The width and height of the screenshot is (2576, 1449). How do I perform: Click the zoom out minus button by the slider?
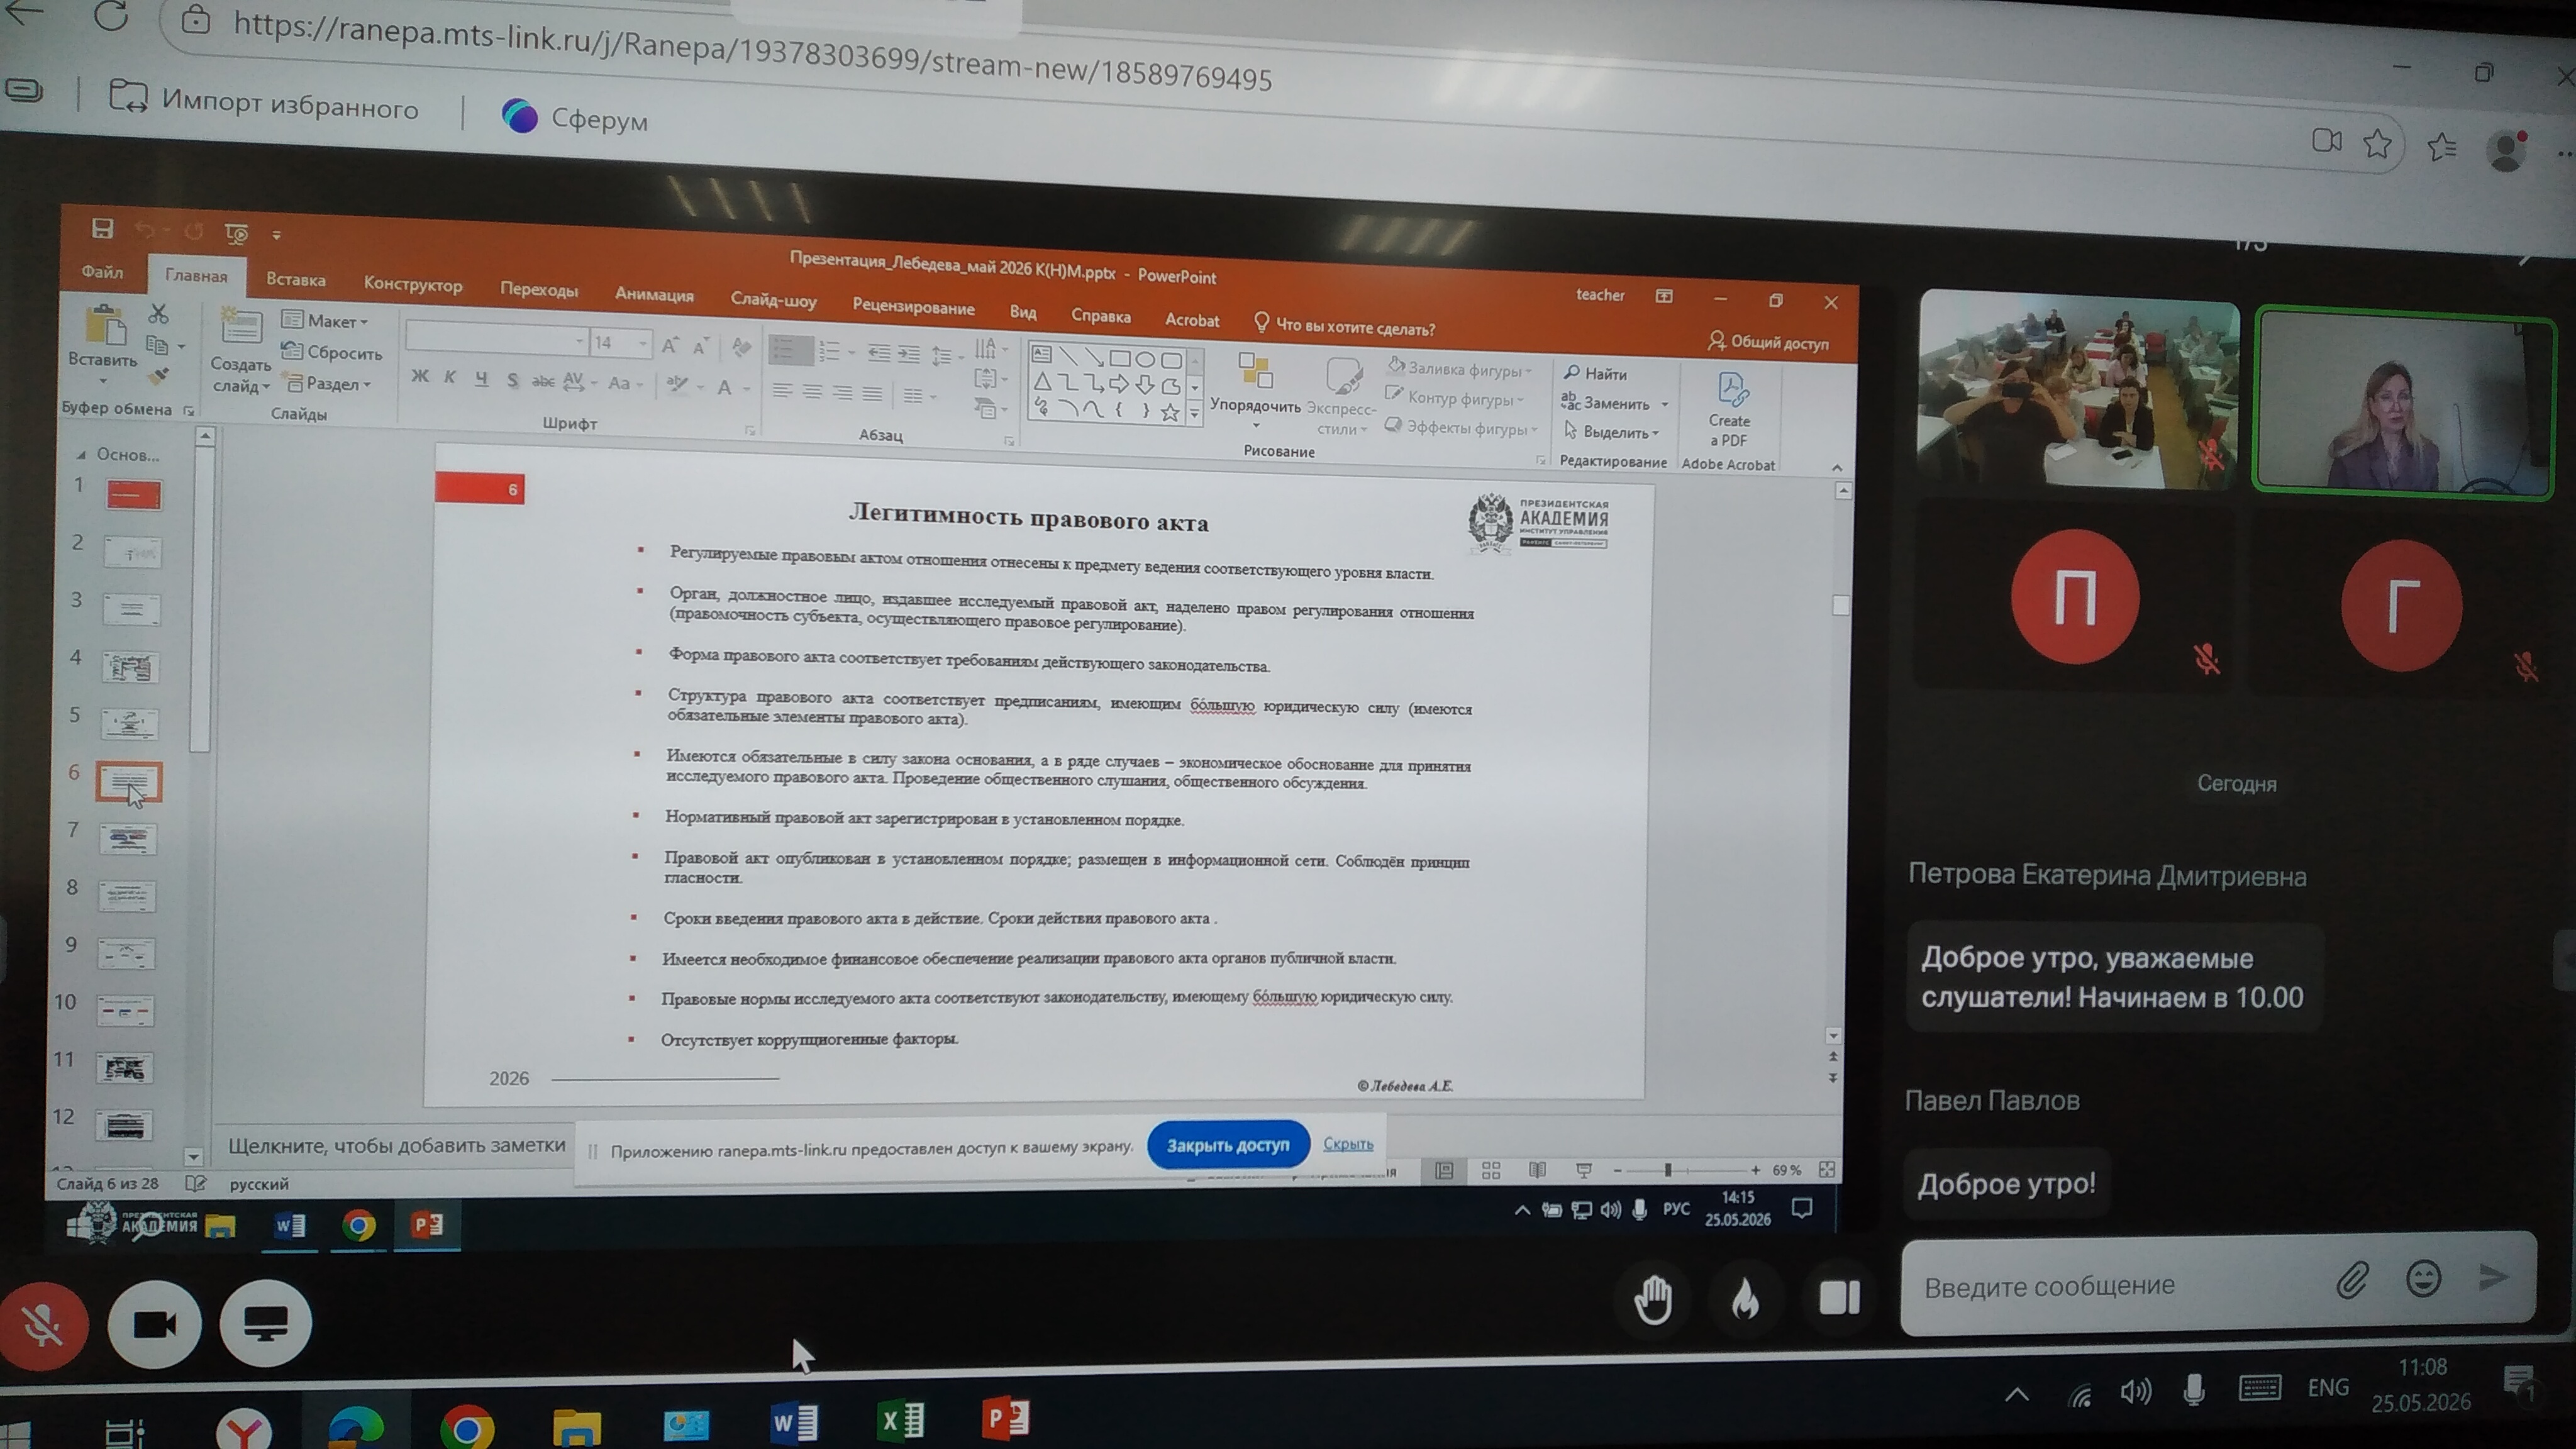pyautogui.click(x=1617, y=1170)
